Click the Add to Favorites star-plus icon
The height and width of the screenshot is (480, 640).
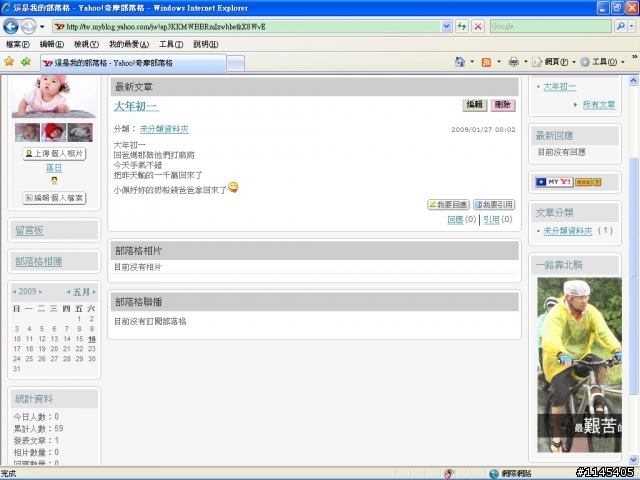26,62
